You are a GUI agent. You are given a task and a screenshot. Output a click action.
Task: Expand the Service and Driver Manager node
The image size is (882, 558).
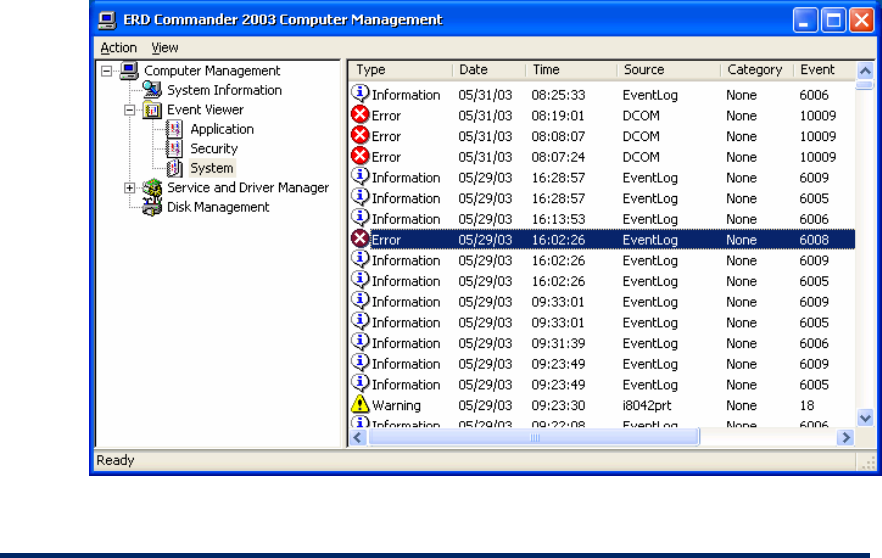129,188
